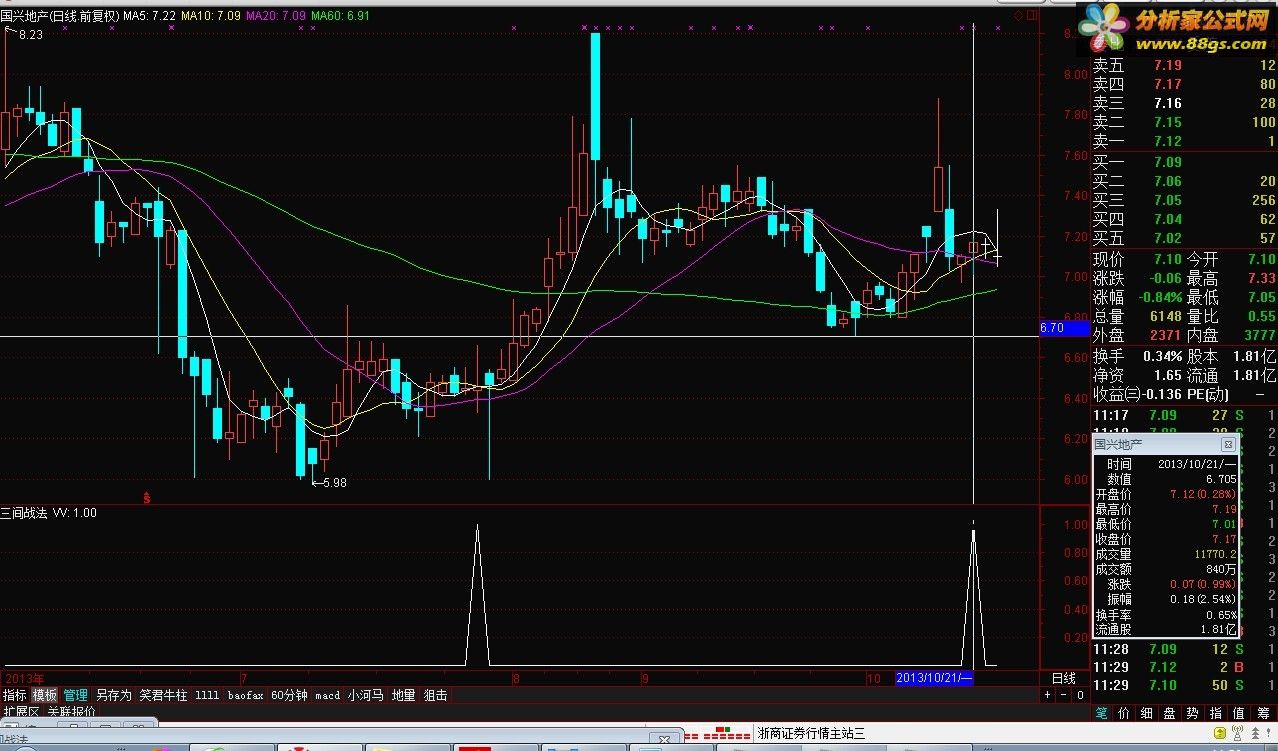
Task: Switch to the 筹 tab
Action: coord(1264,713)
